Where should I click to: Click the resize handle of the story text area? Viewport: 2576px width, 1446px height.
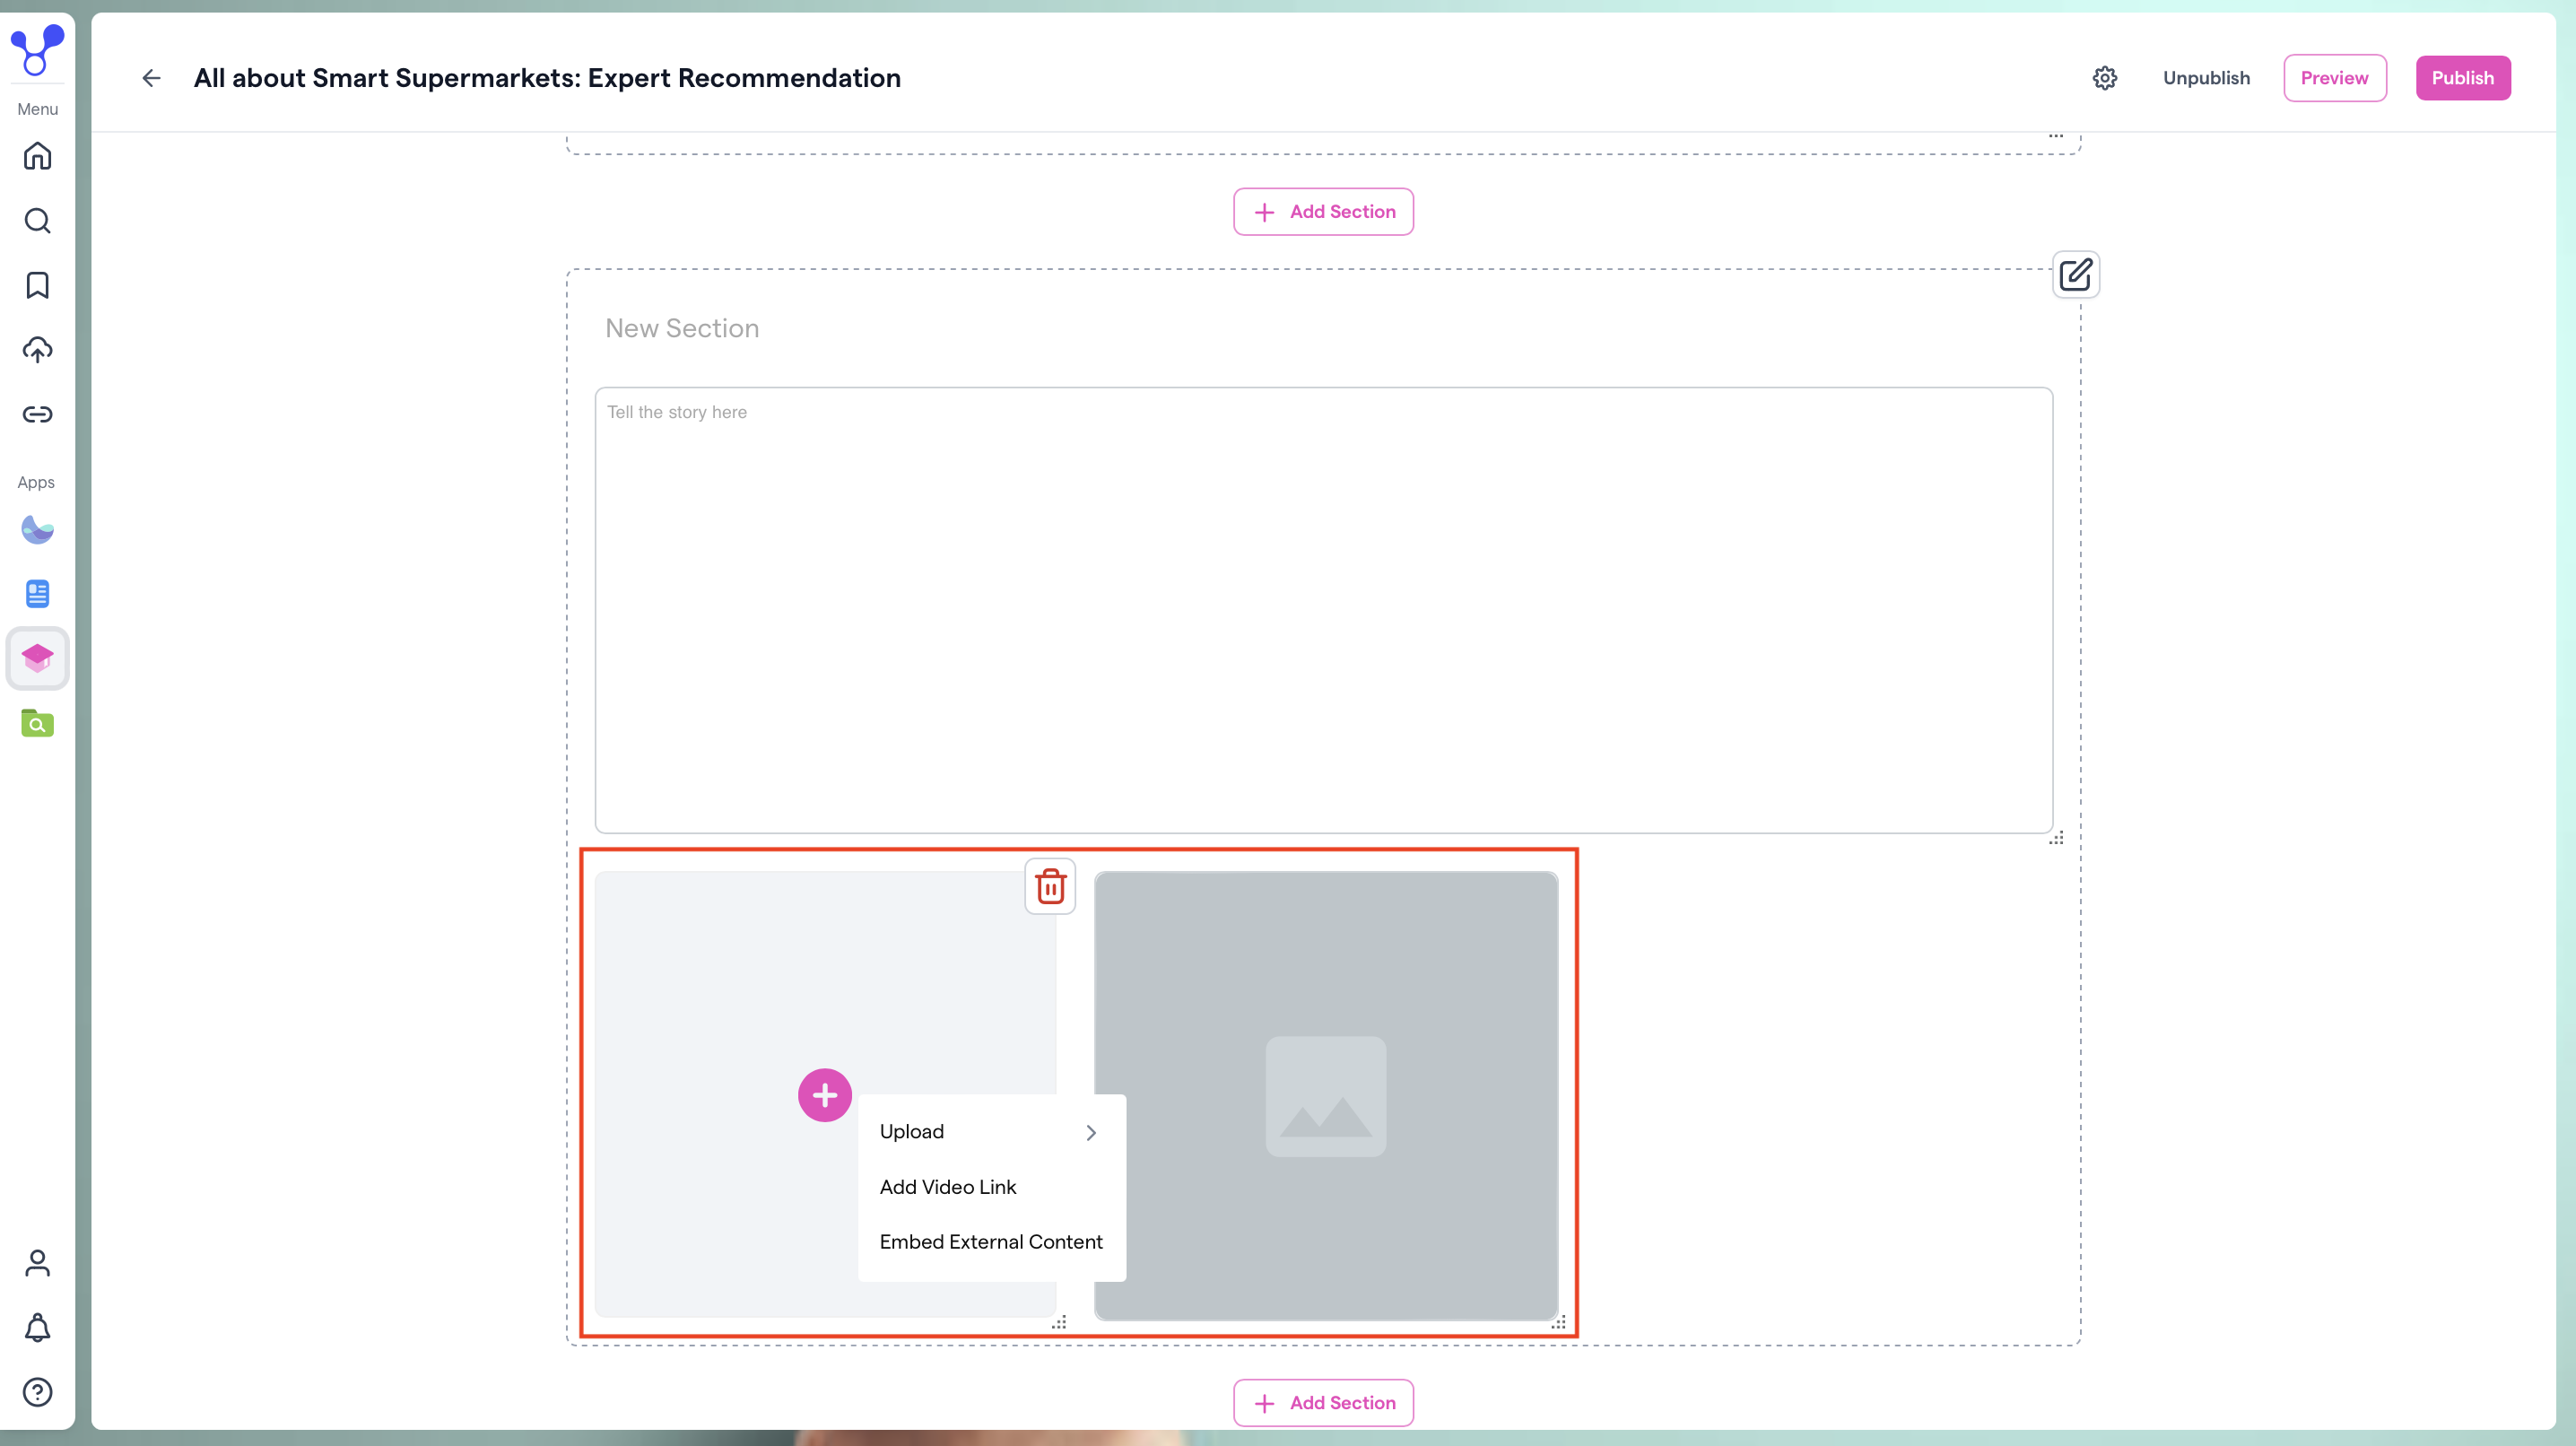pos(2056,838)
